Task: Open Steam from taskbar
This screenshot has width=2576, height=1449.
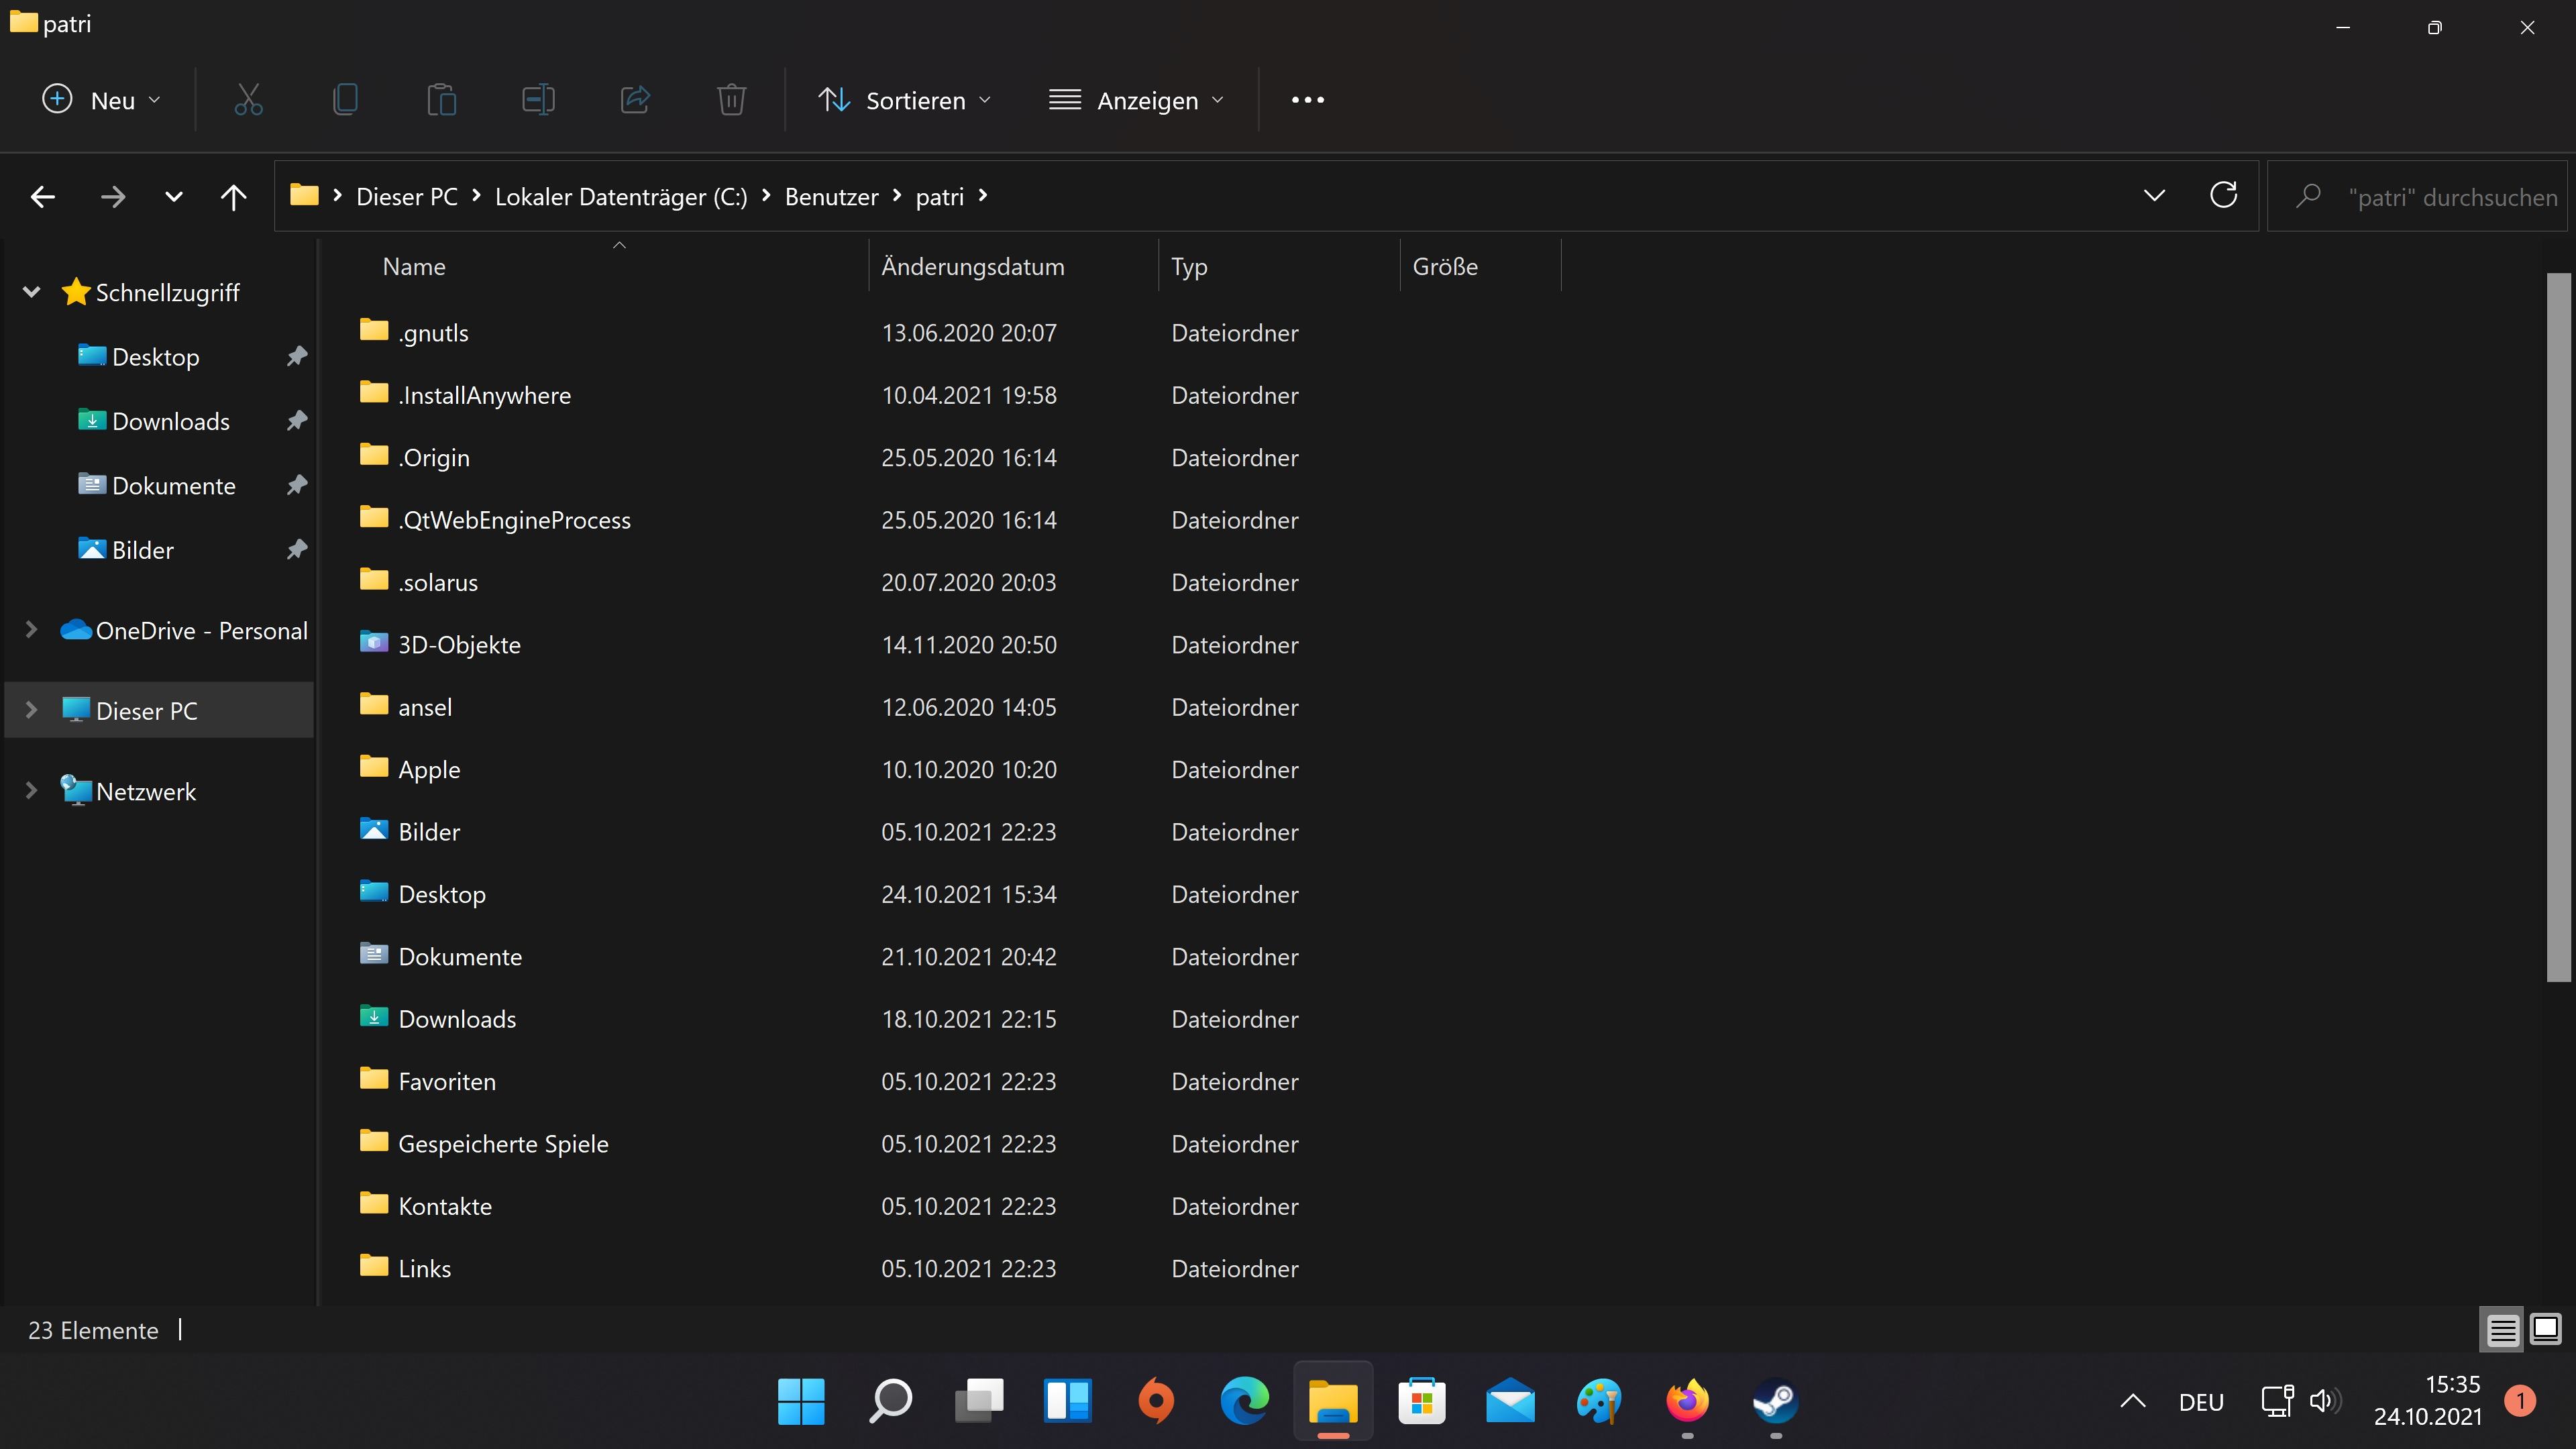Action: (x=1776, y=1401)
